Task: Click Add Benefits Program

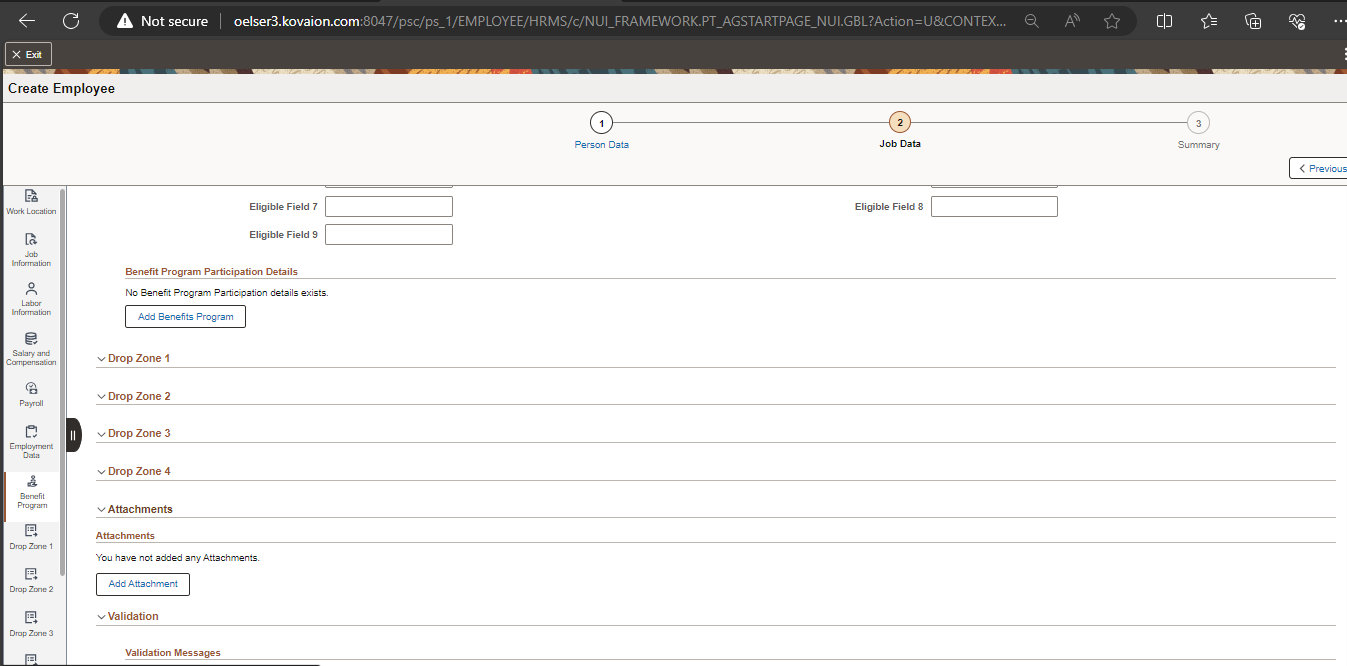Action: (x=185, y=316)
